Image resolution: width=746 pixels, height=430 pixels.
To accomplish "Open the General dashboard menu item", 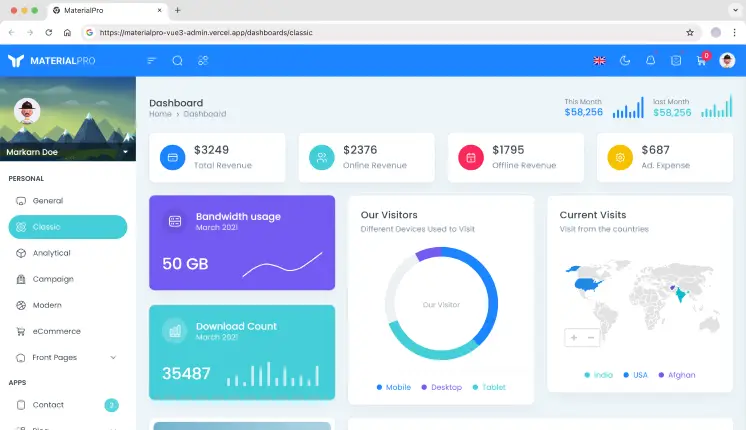I will point(68,201).
